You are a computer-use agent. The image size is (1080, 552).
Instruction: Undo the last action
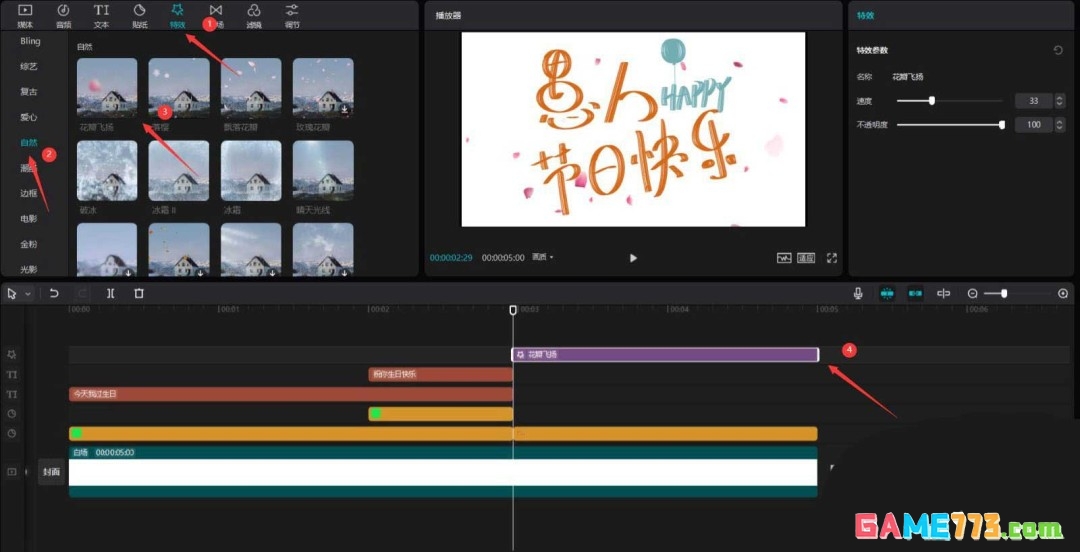(54, 294)
